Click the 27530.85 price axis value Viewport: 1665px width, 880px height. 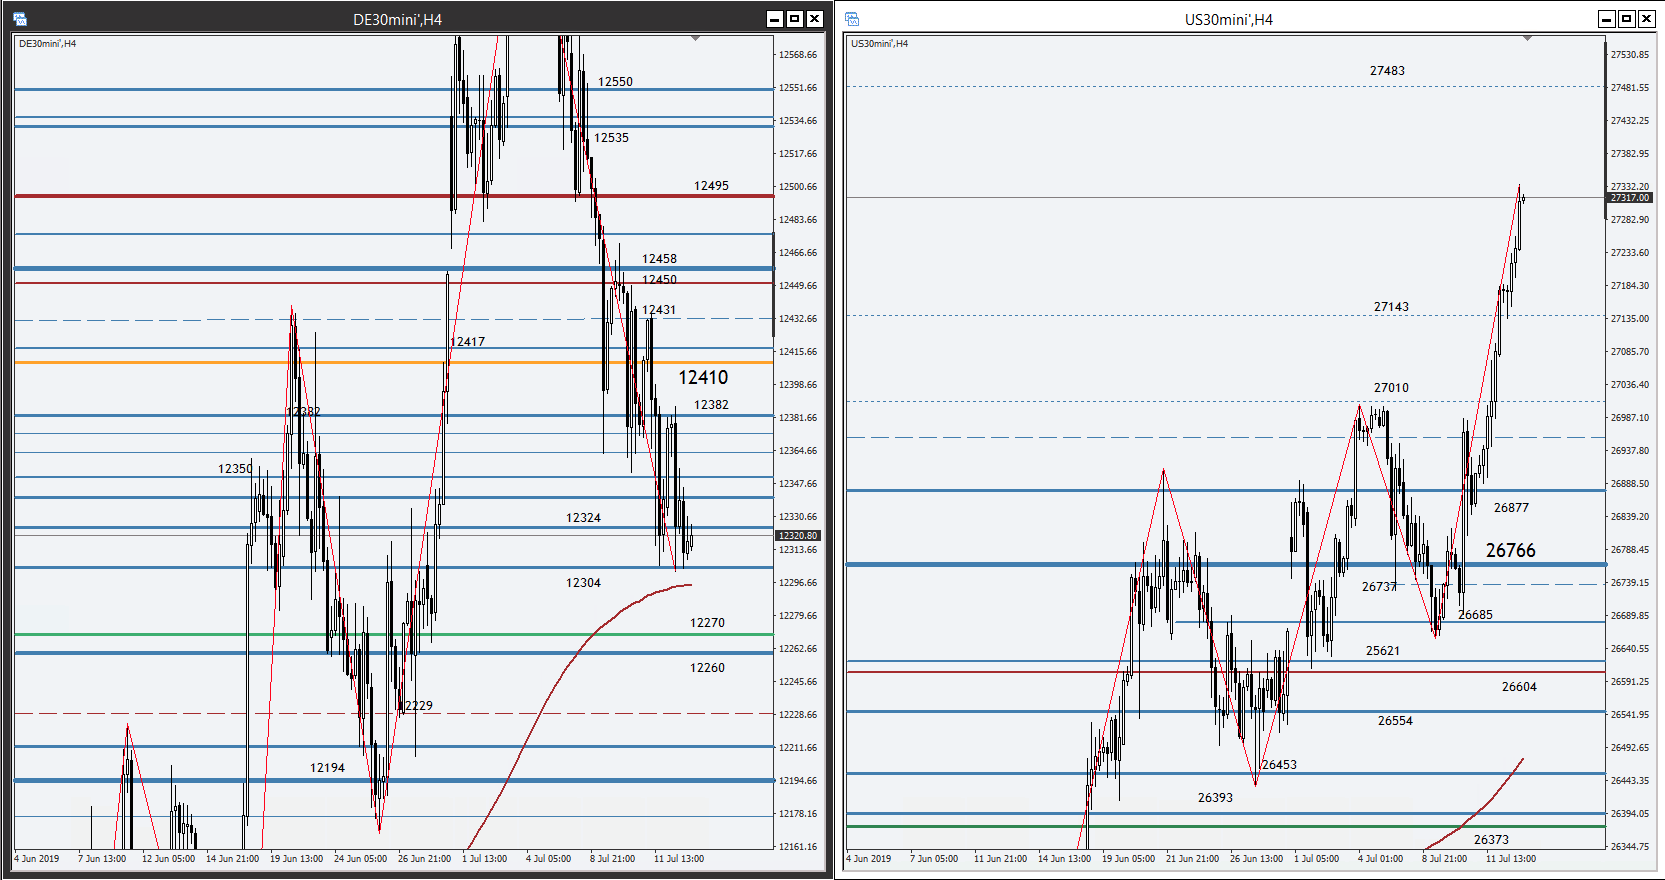1630,55
